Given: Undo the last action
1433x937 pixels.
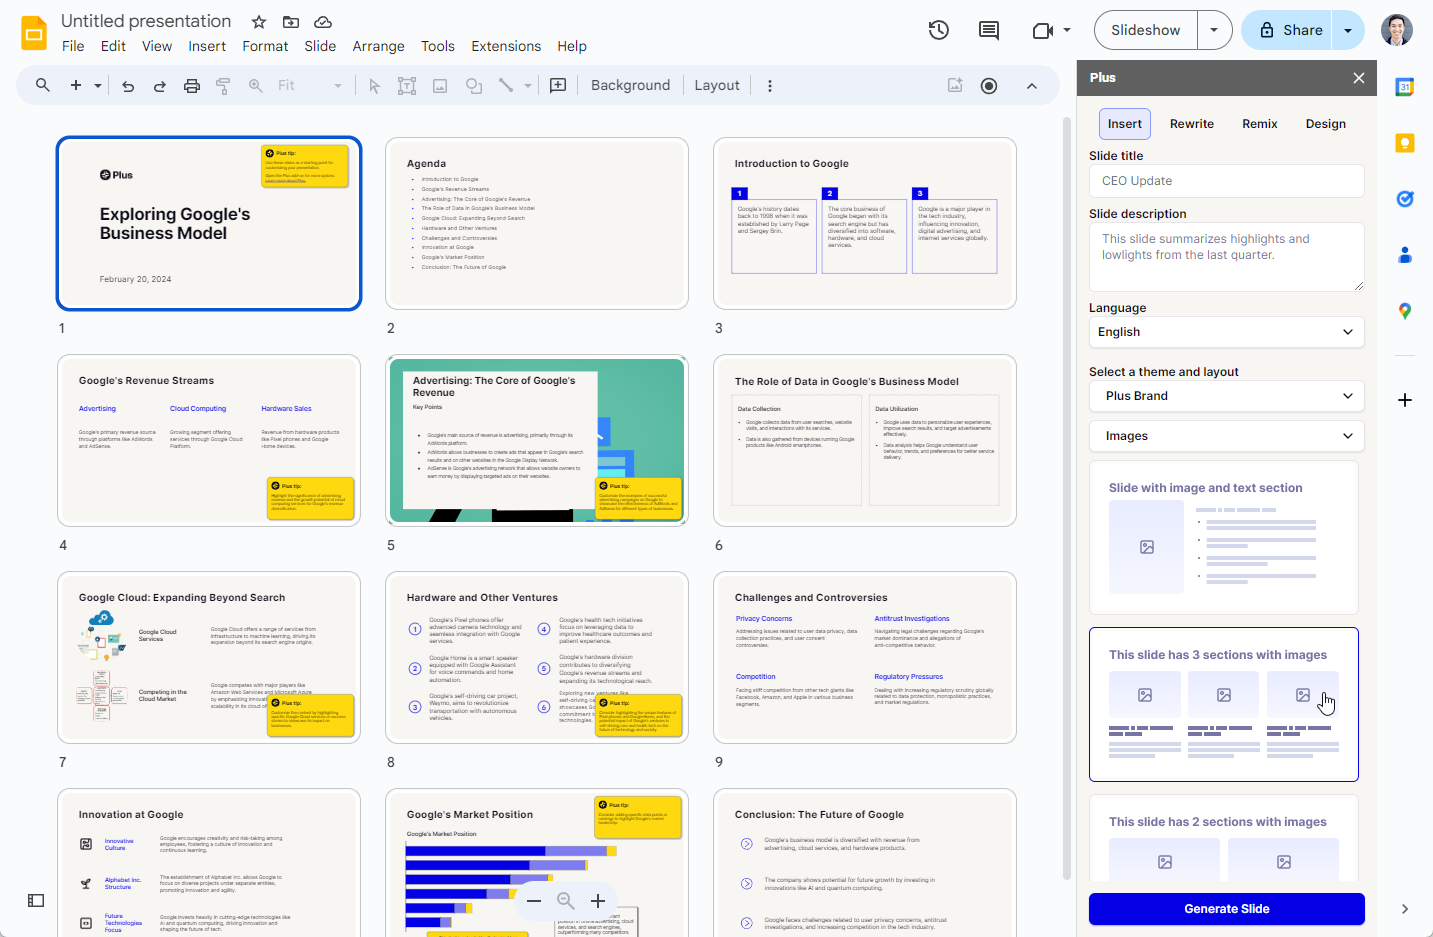Looking at the screenshot, I should pos(128,86).
